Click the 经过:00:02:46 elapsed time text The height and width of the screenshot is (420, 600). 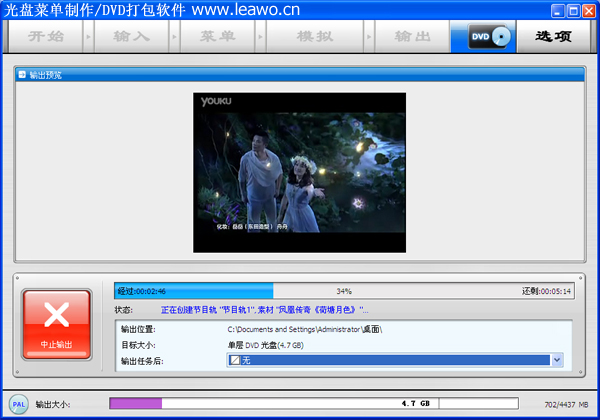[142, 291]
